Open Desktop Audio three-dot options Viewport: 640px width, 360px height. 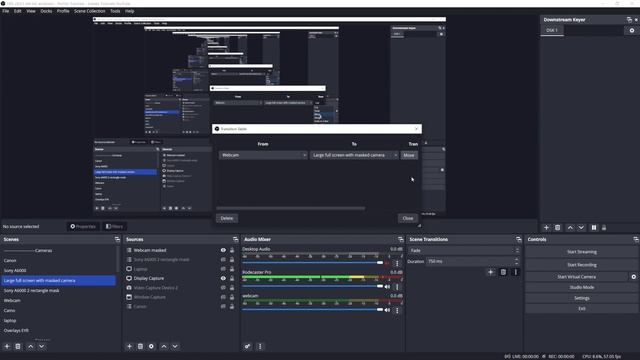coord(397,264)
